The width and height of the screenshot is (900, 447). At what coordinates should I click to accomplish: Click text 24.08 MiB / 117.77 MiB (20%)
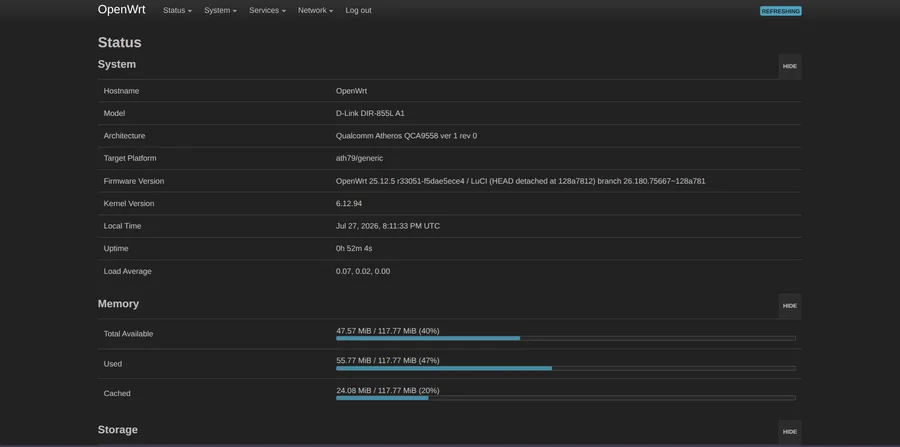pyautogui.click(x=388, y=390)
